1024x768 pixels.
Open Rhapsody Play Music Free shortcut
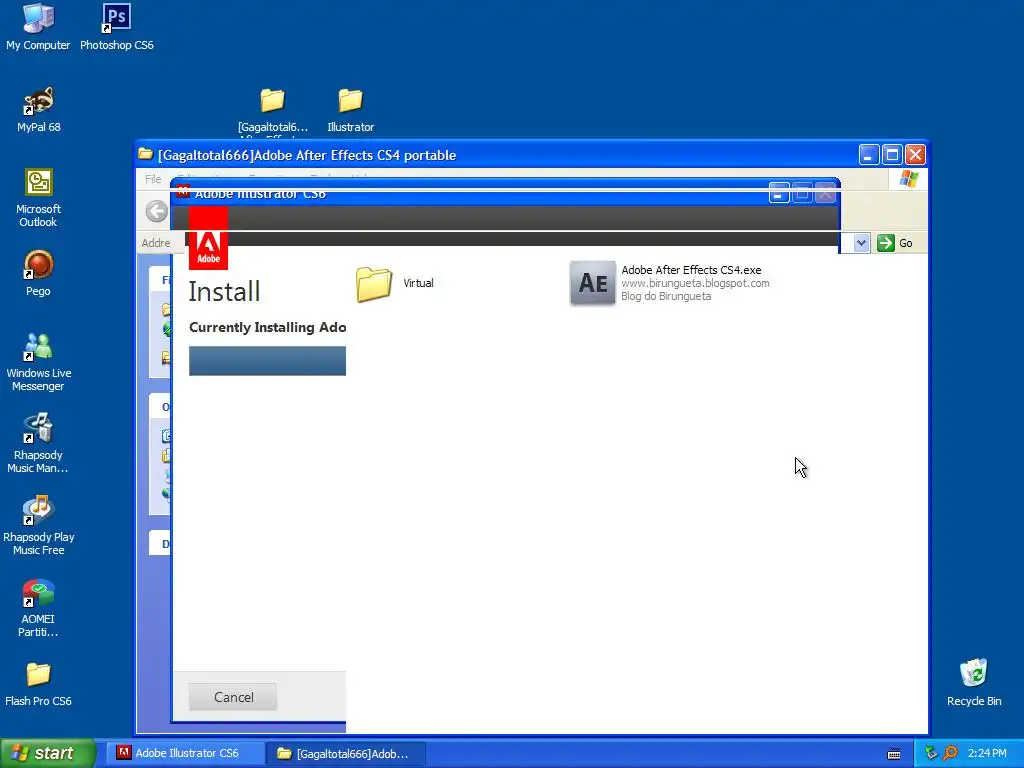point(39,525)
